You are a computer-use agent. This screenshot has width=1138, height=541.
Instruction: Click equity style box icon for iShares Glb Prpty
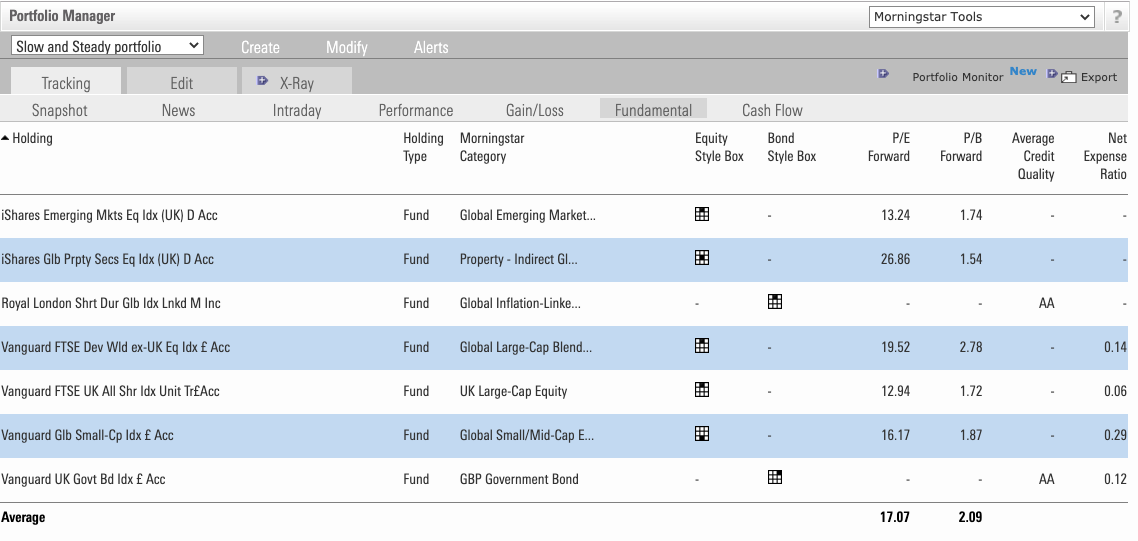pos(702,258)
